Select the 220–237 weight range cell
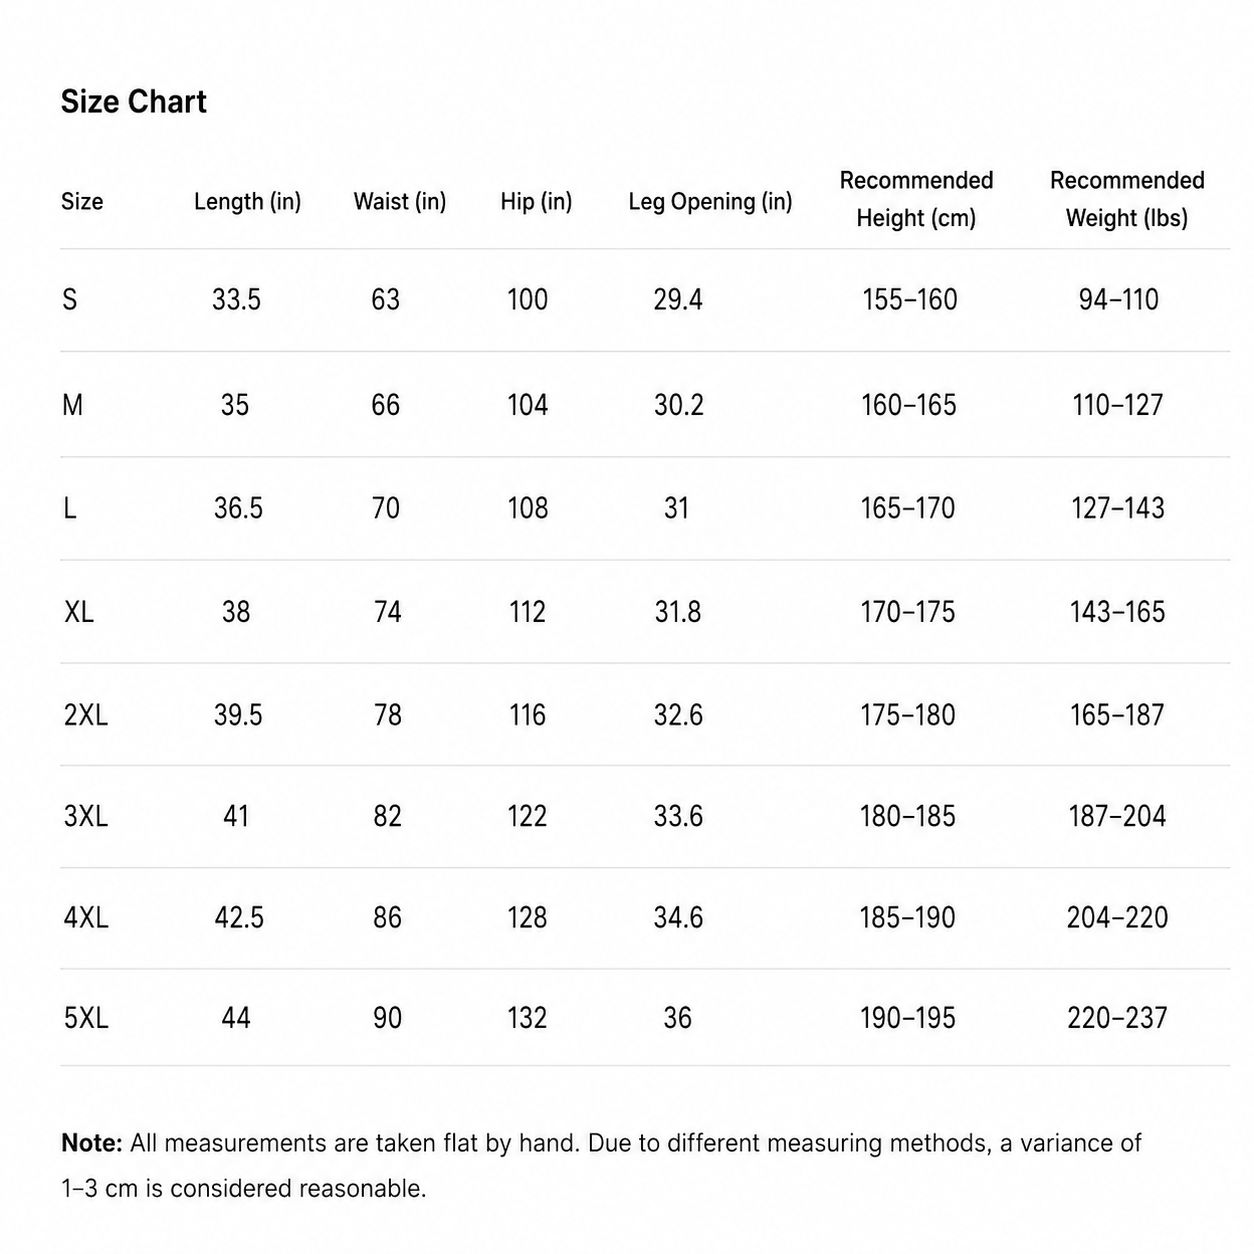The height and width of the screenshot is (1254, 1254). point(1117,1018)
